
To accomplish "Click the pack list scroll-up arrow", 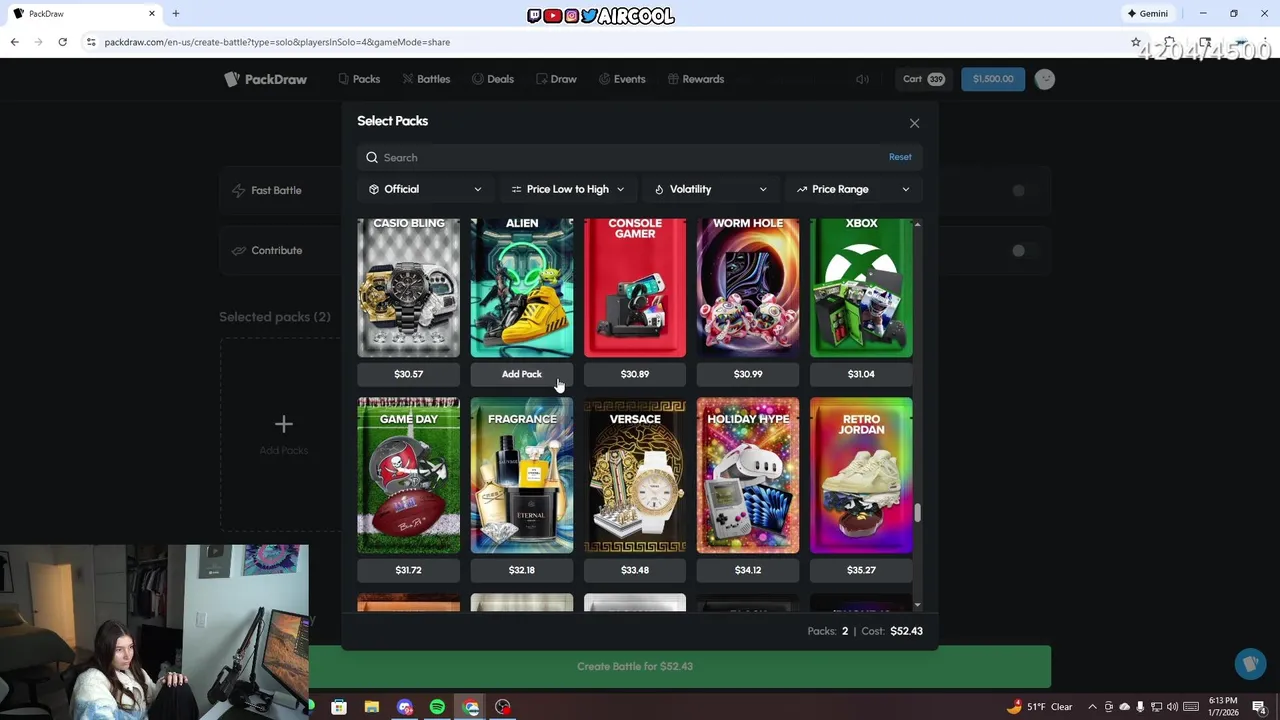I will pyautogui.click(x=917, y=224).
